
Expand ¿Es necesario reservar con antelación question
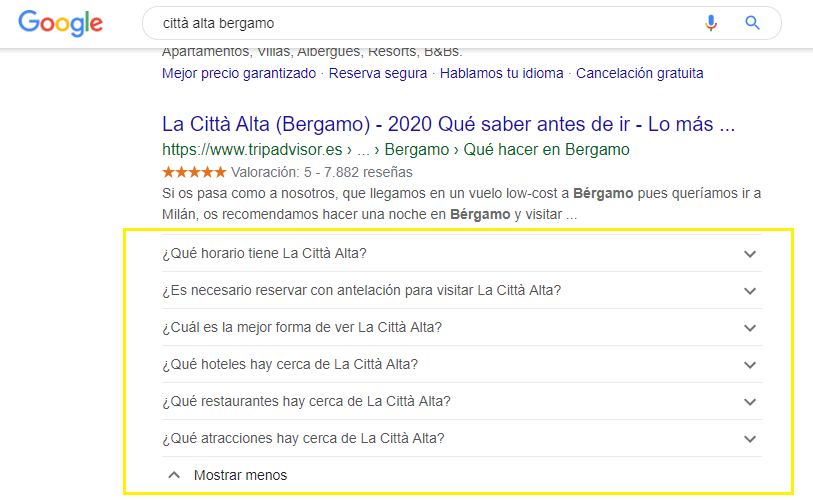[x=461, y=290]
